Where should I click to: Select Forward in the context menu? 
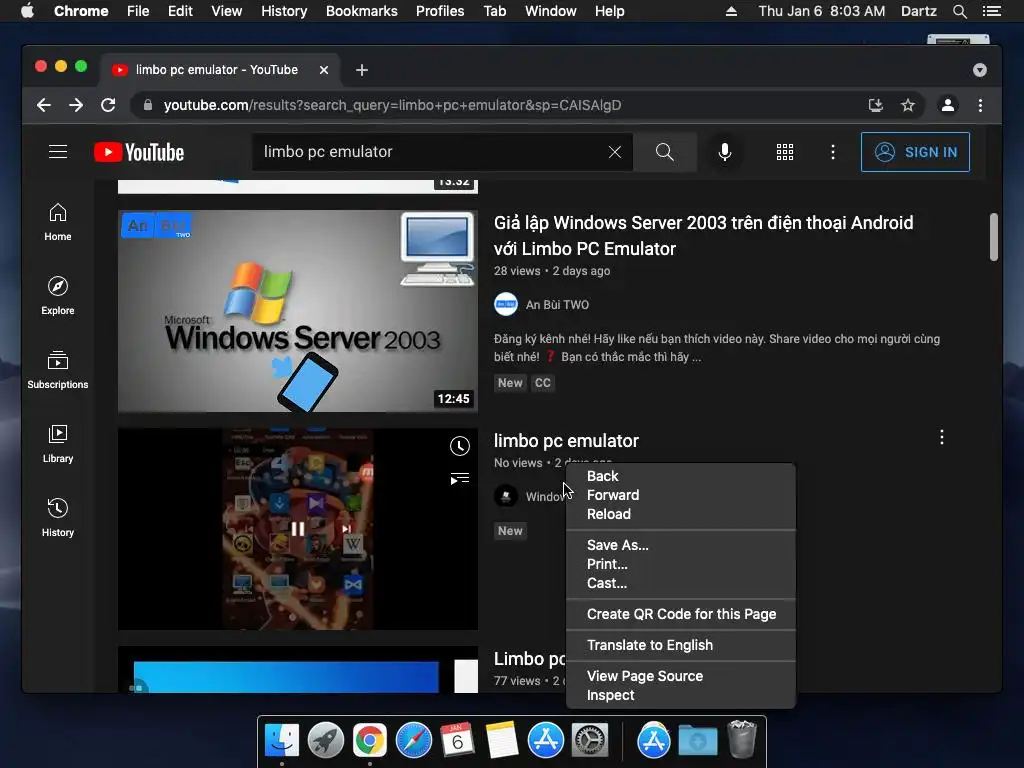(x=681, y=495)
